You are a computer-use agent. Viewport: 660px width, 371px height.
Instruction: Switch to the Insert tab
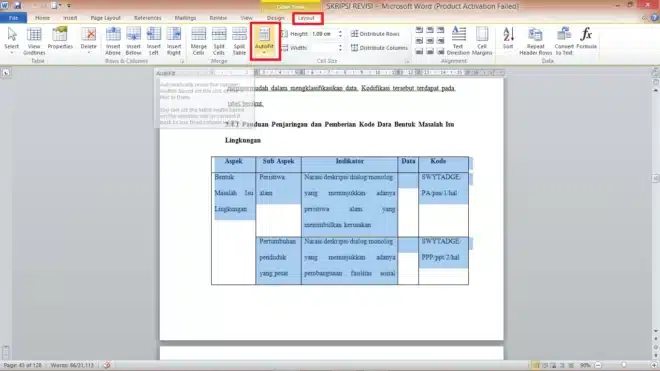(x=70, y=18)
